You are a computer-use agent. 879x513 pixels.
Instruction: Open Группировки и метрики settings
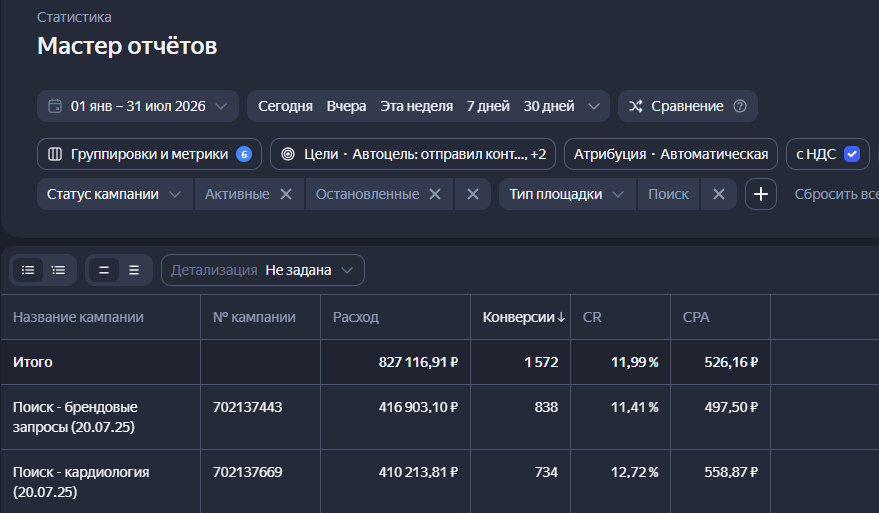tap(149, 154)
